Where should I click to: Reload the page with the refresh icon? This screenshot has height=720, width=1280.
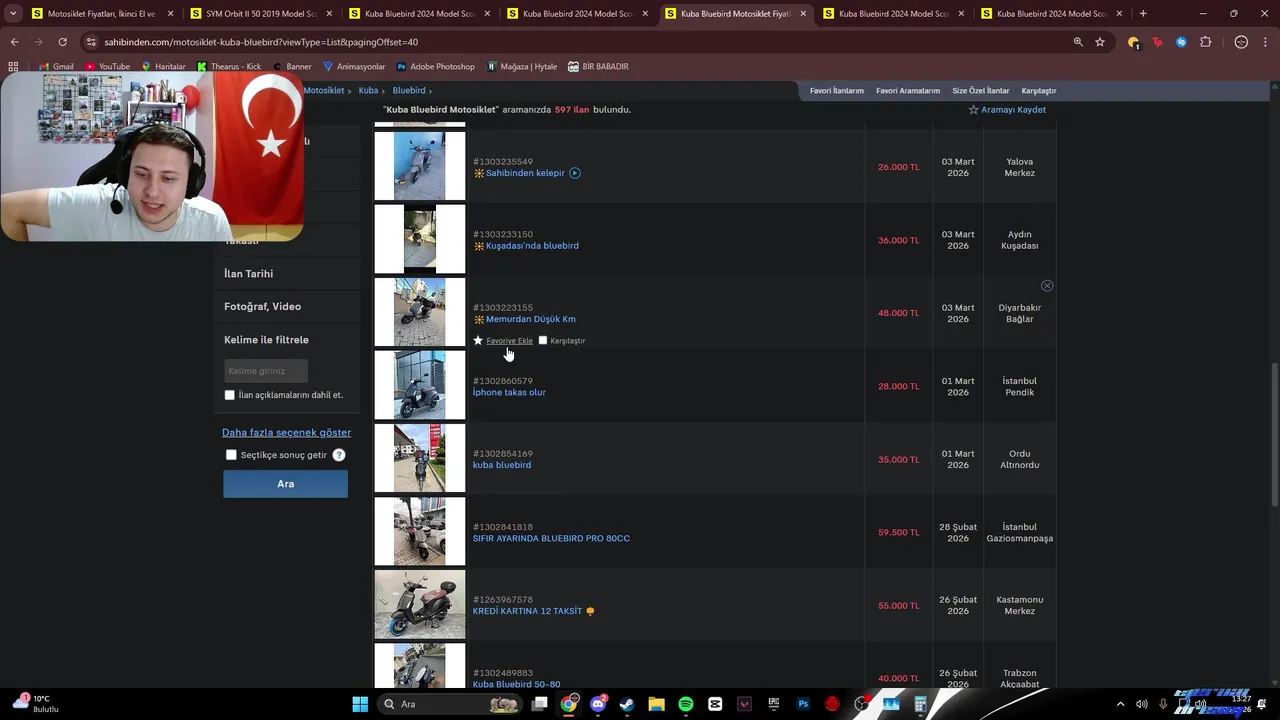coord(62,42)
